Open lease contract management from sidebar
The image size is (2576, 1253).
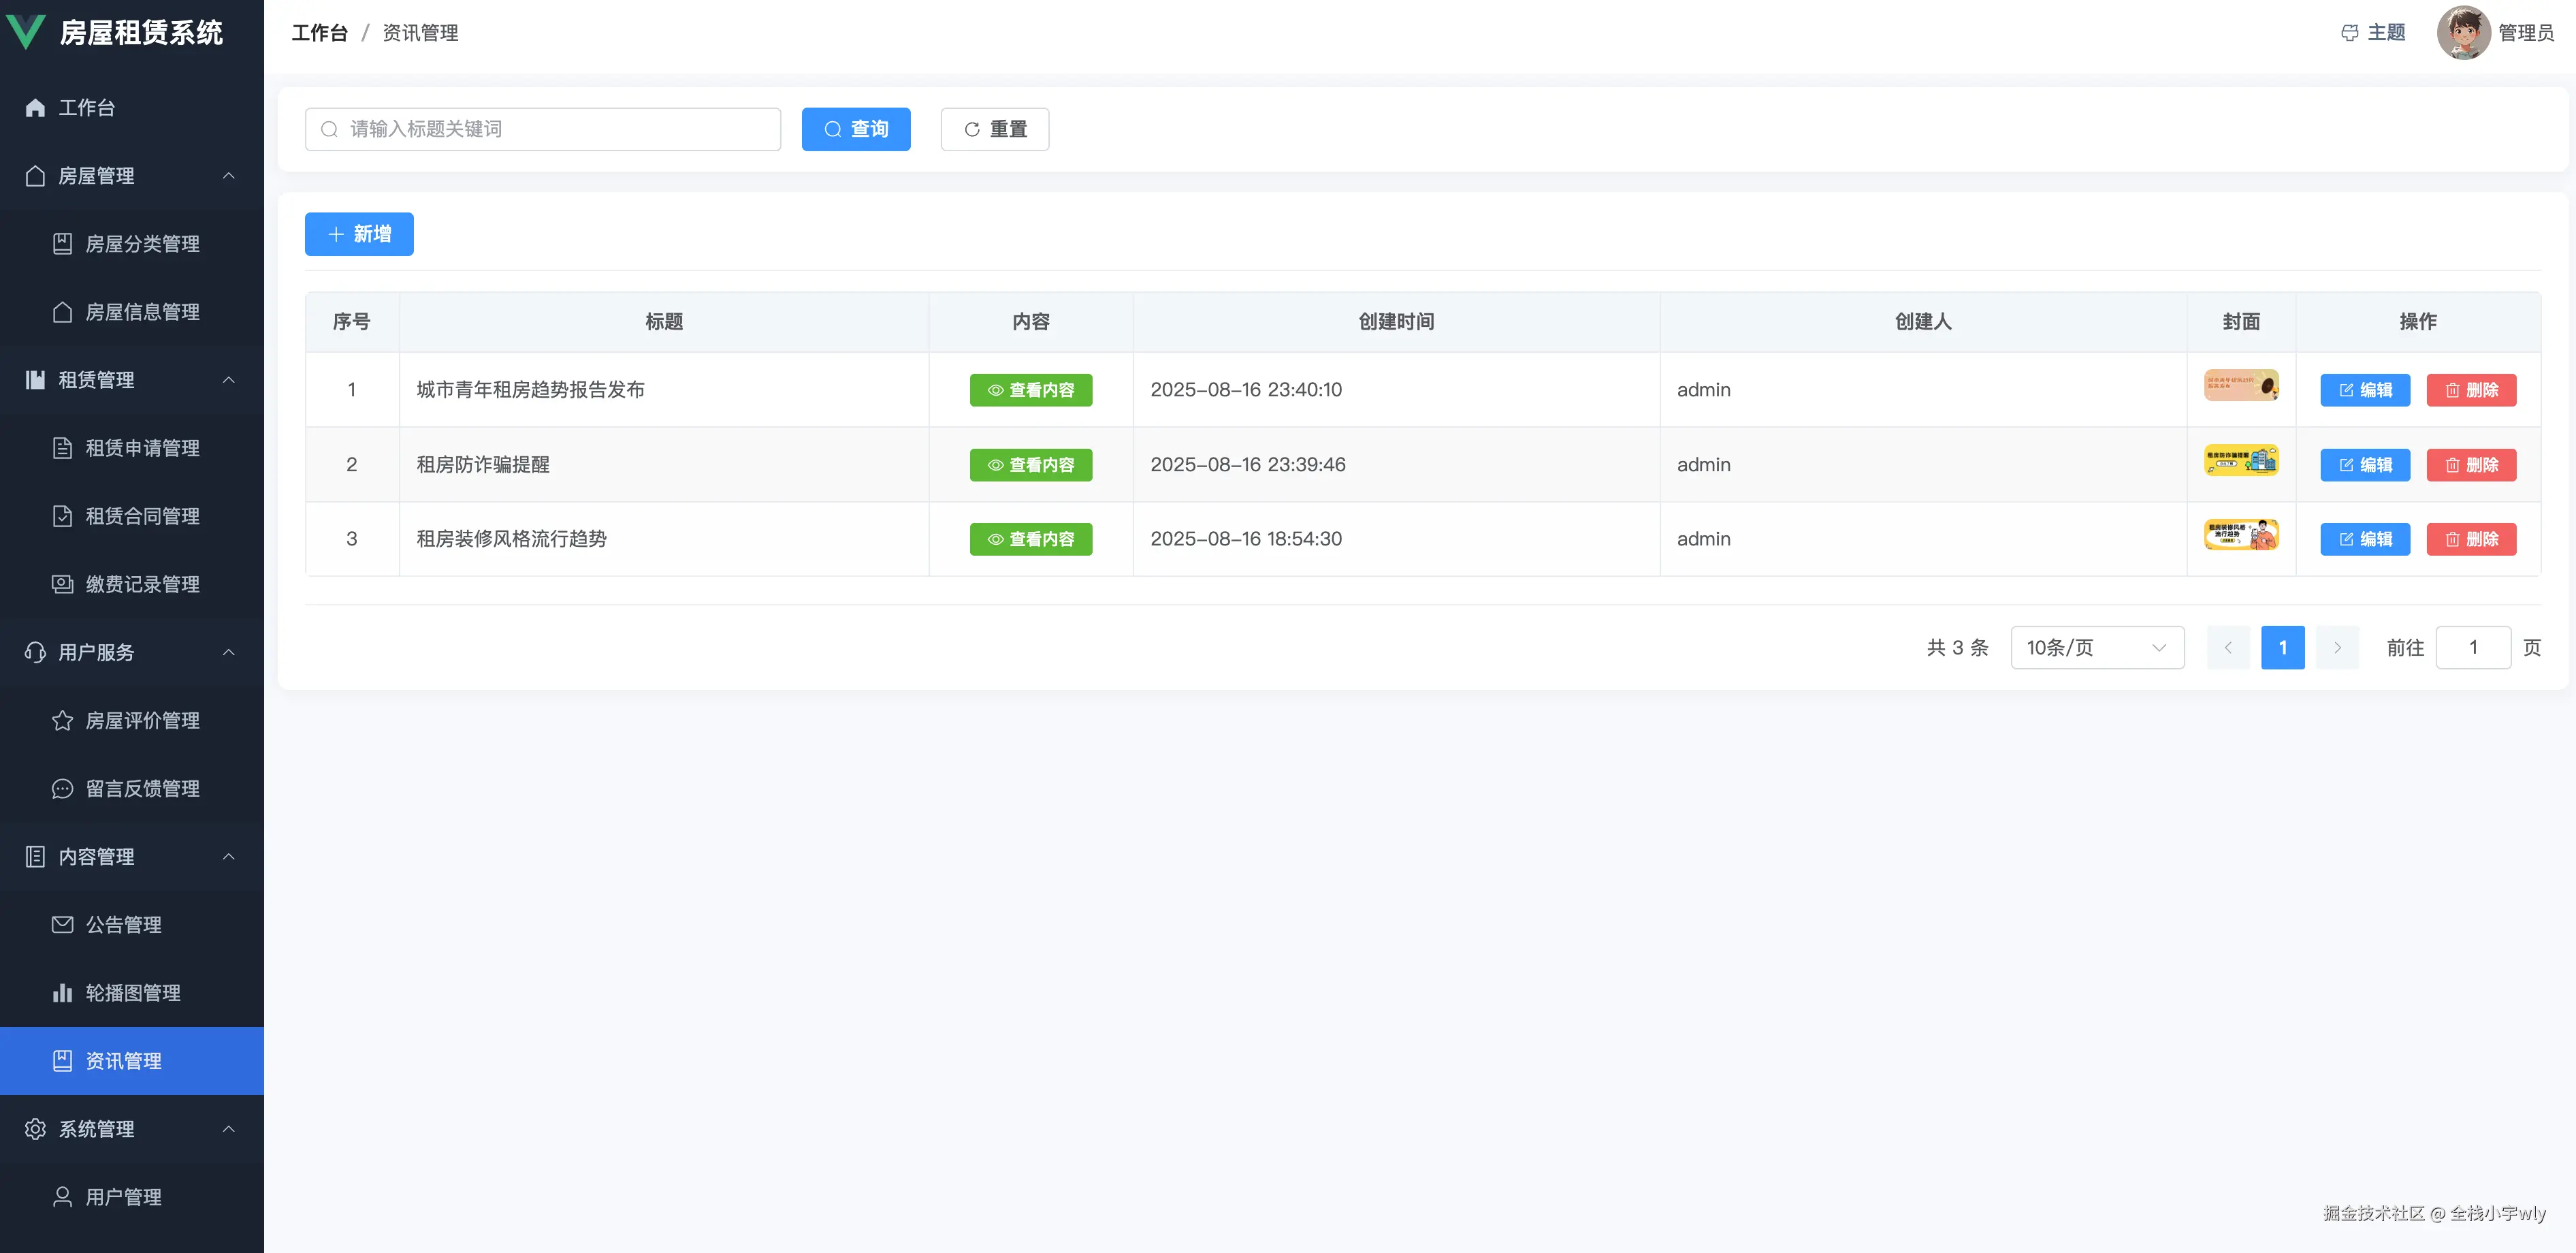(x=141, y=516)
